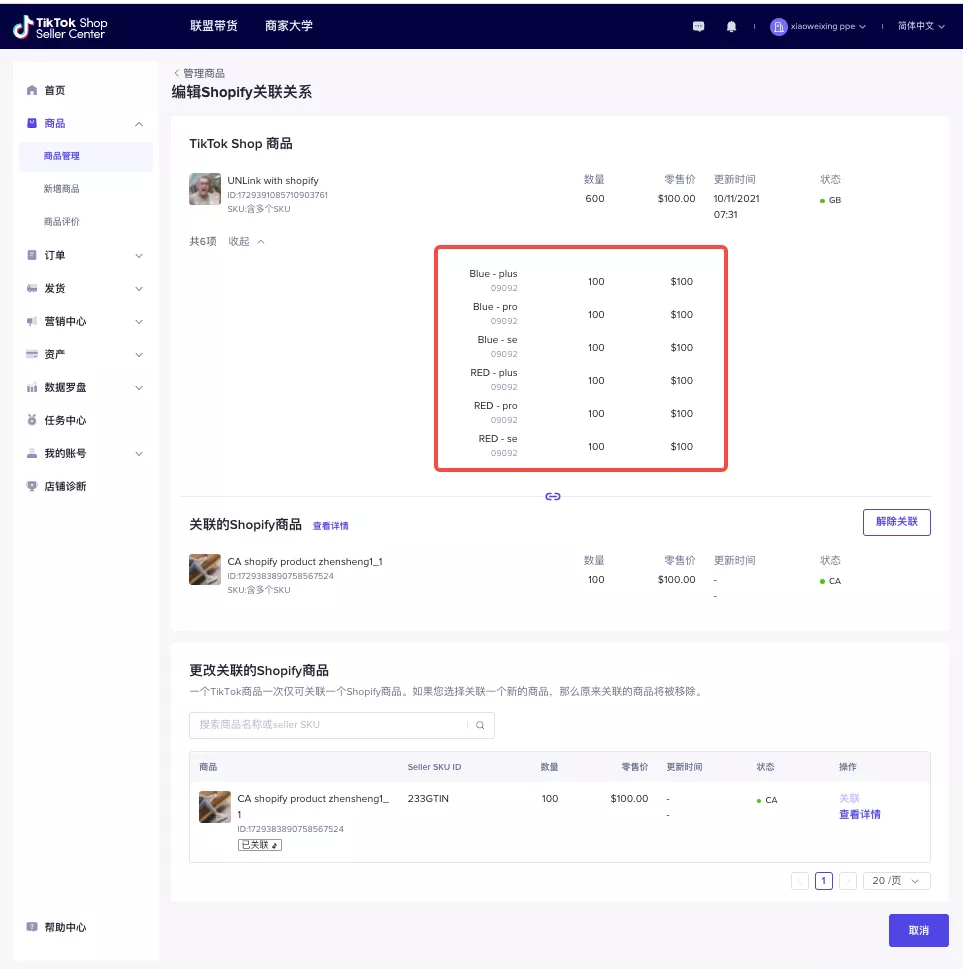Click the link chain icon between sections

point(553,496)
